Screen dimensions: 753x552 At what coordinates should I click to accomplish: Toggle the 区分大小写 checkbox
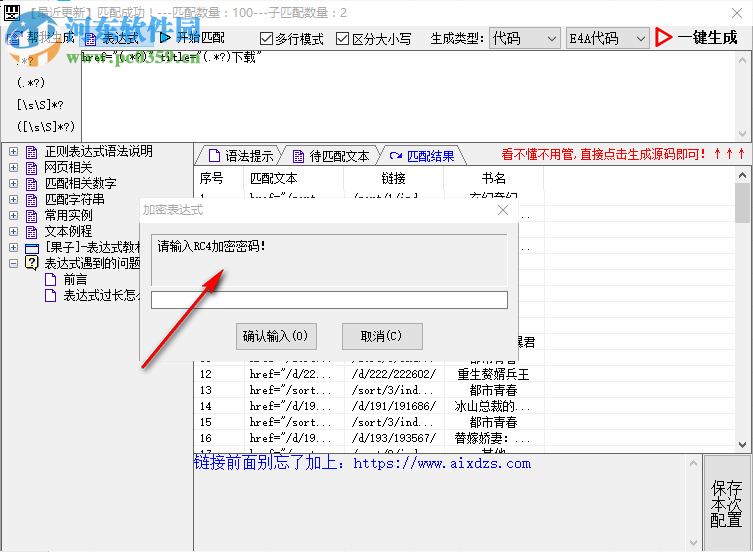tap(342, 38)
